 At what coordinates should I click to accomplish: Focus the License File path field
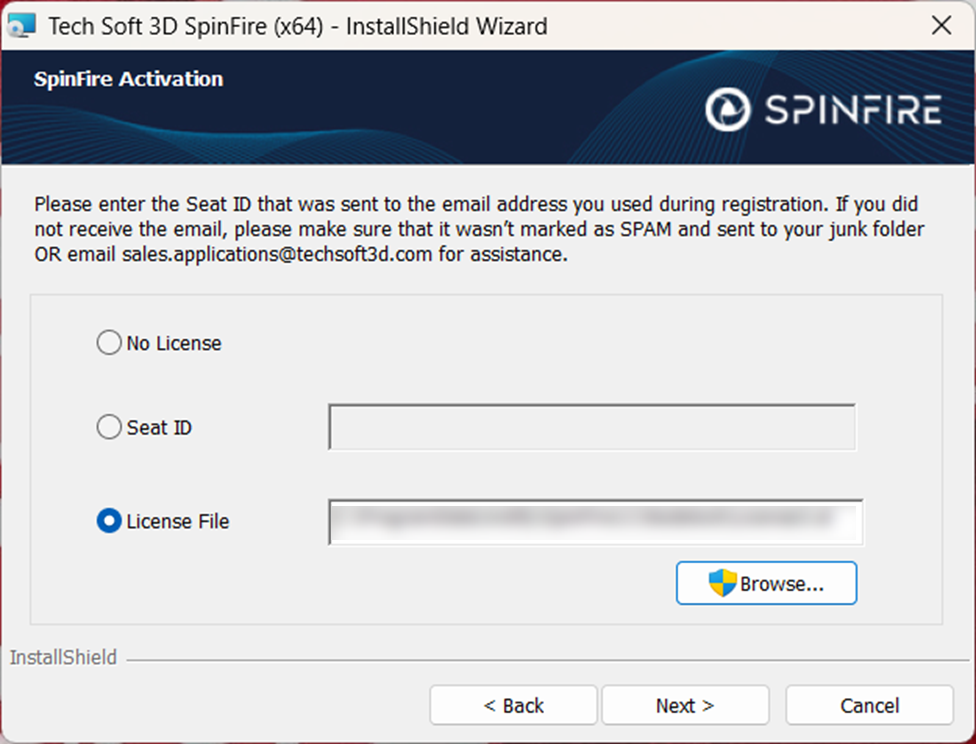[595, 522]
